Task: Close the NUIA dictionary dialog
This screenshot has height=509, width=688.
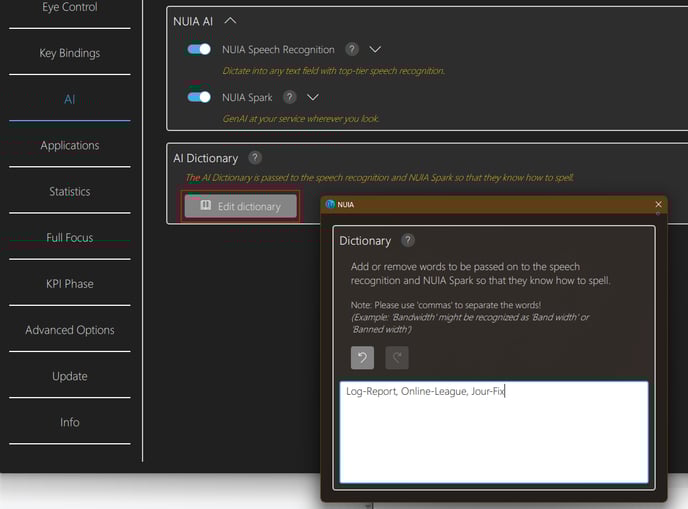Action: [x=658, y=204]
